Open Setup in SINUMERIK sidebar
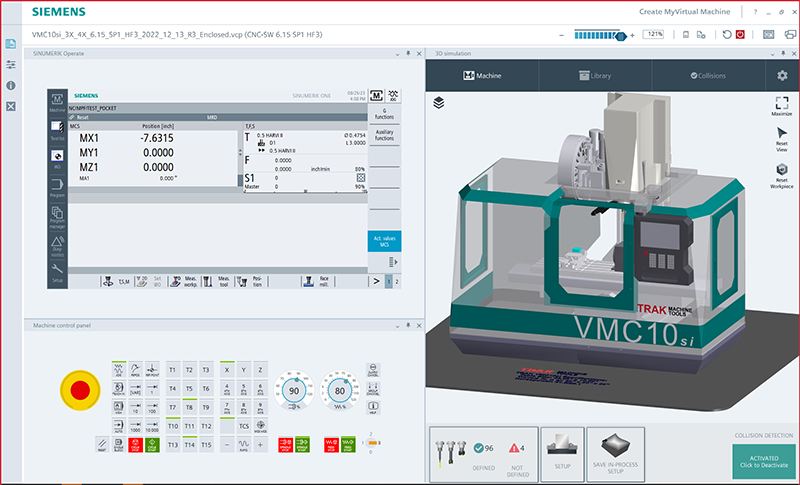The image size is (800, 485). click(57, 273)
